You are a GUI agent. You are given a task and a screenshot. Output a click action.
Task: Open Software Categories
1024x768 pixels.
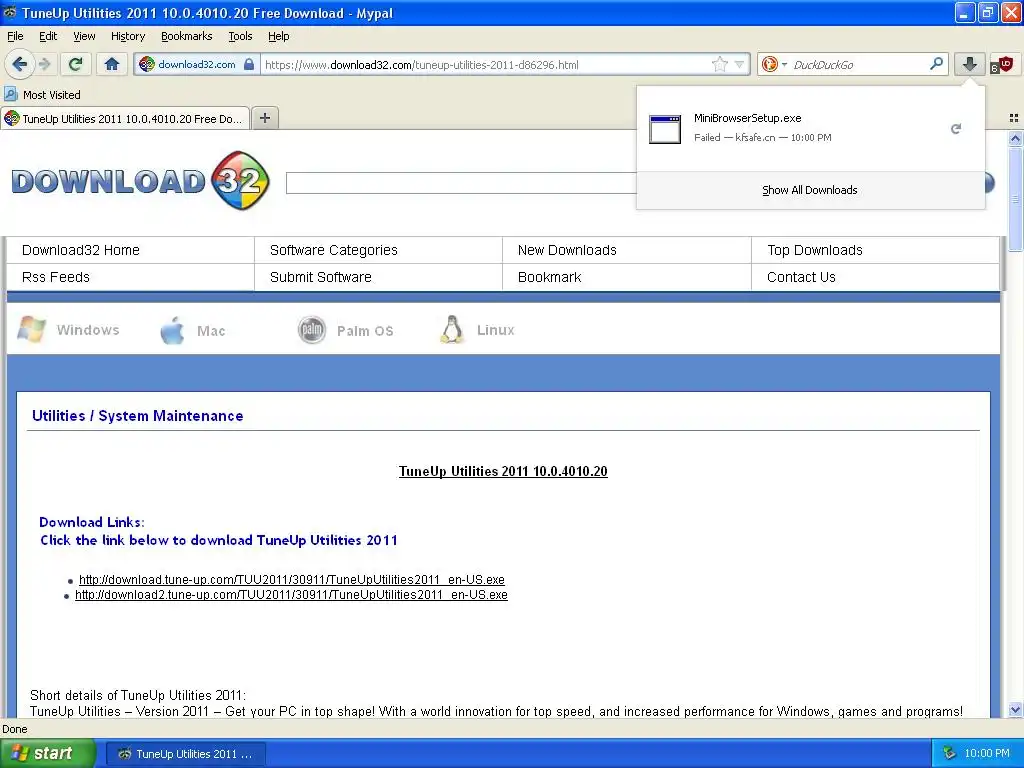pos(333,250)
